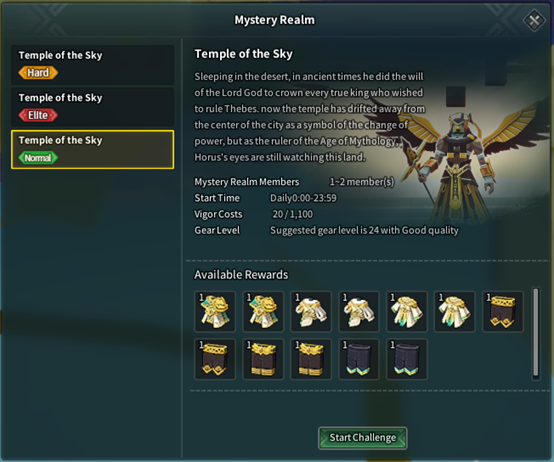Select Temple of the Sky Normal difficulty
Viewport: 554px width, 462px height.
point(93,149)
